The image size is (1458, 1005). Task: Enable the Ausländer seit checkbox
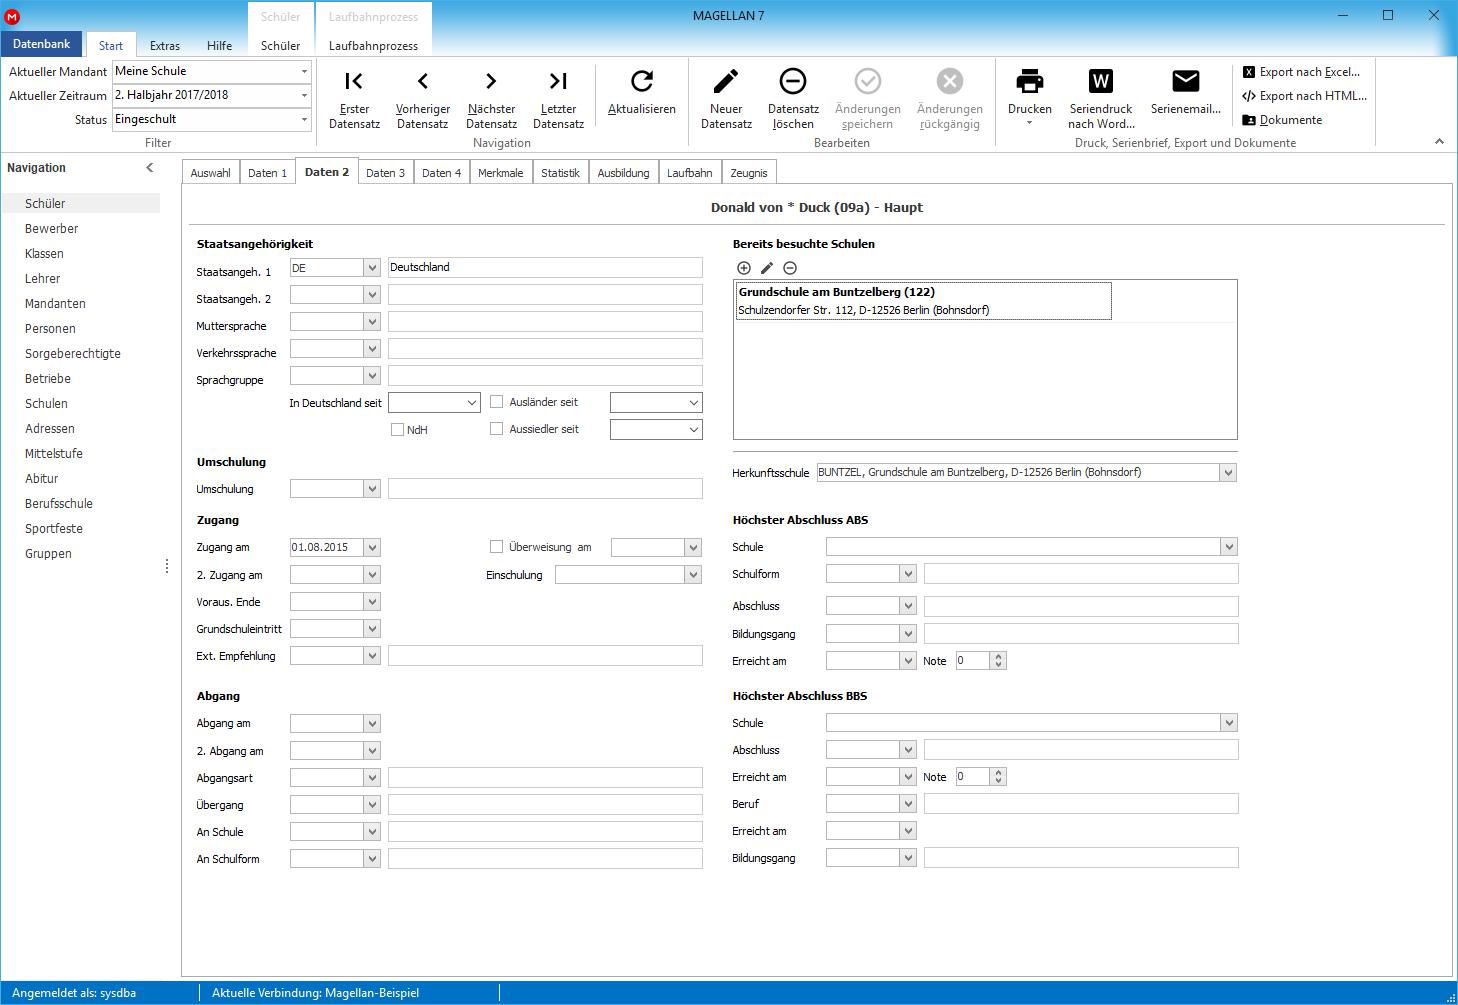(x=496, y=402)
